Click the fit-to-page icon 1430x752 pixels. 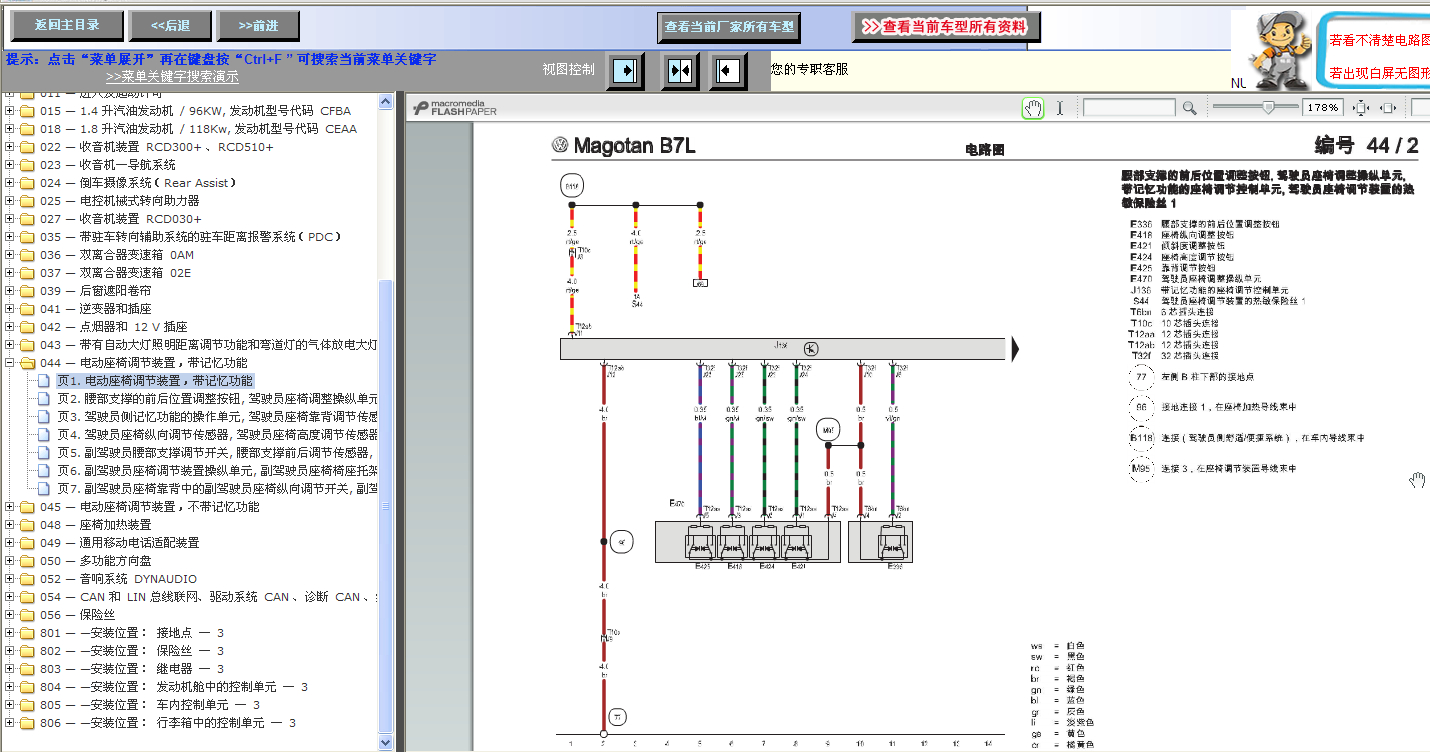coord(1361,108)
